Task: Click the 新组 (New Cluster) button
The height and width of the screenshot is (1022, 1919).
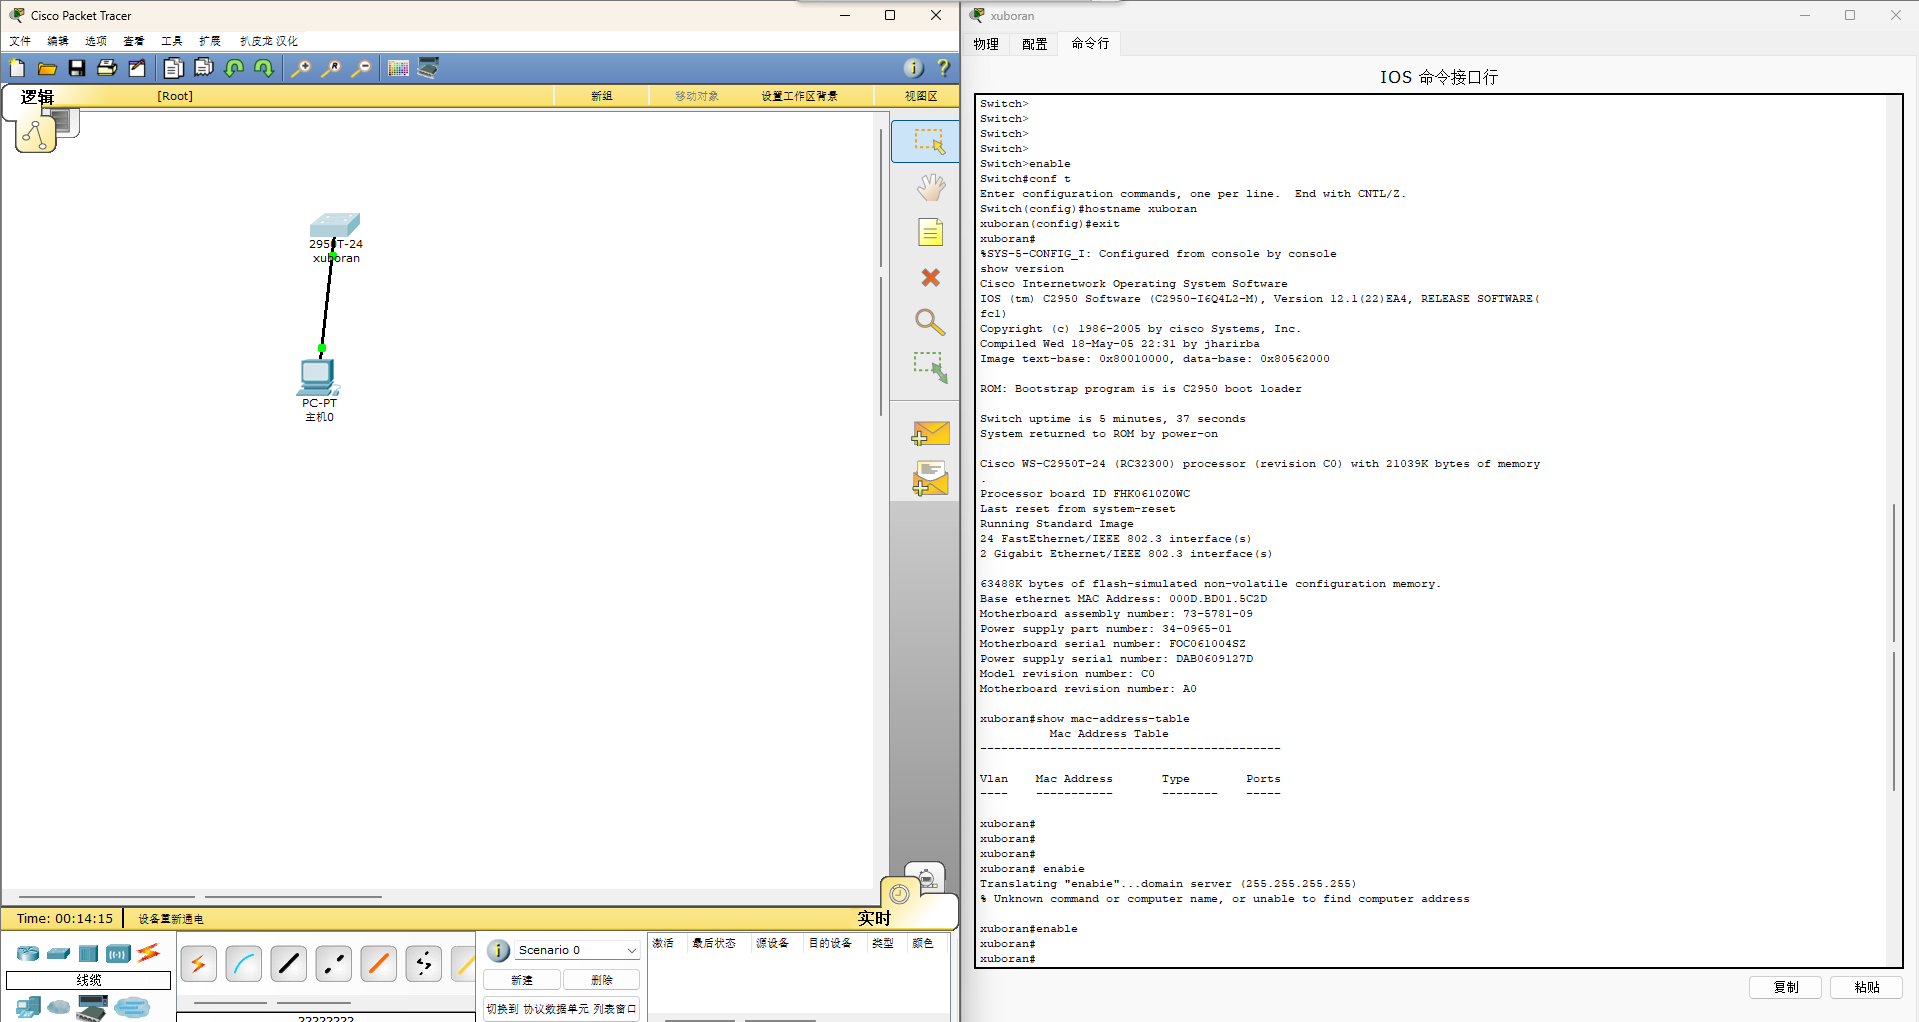Action: tap(601, 96)
